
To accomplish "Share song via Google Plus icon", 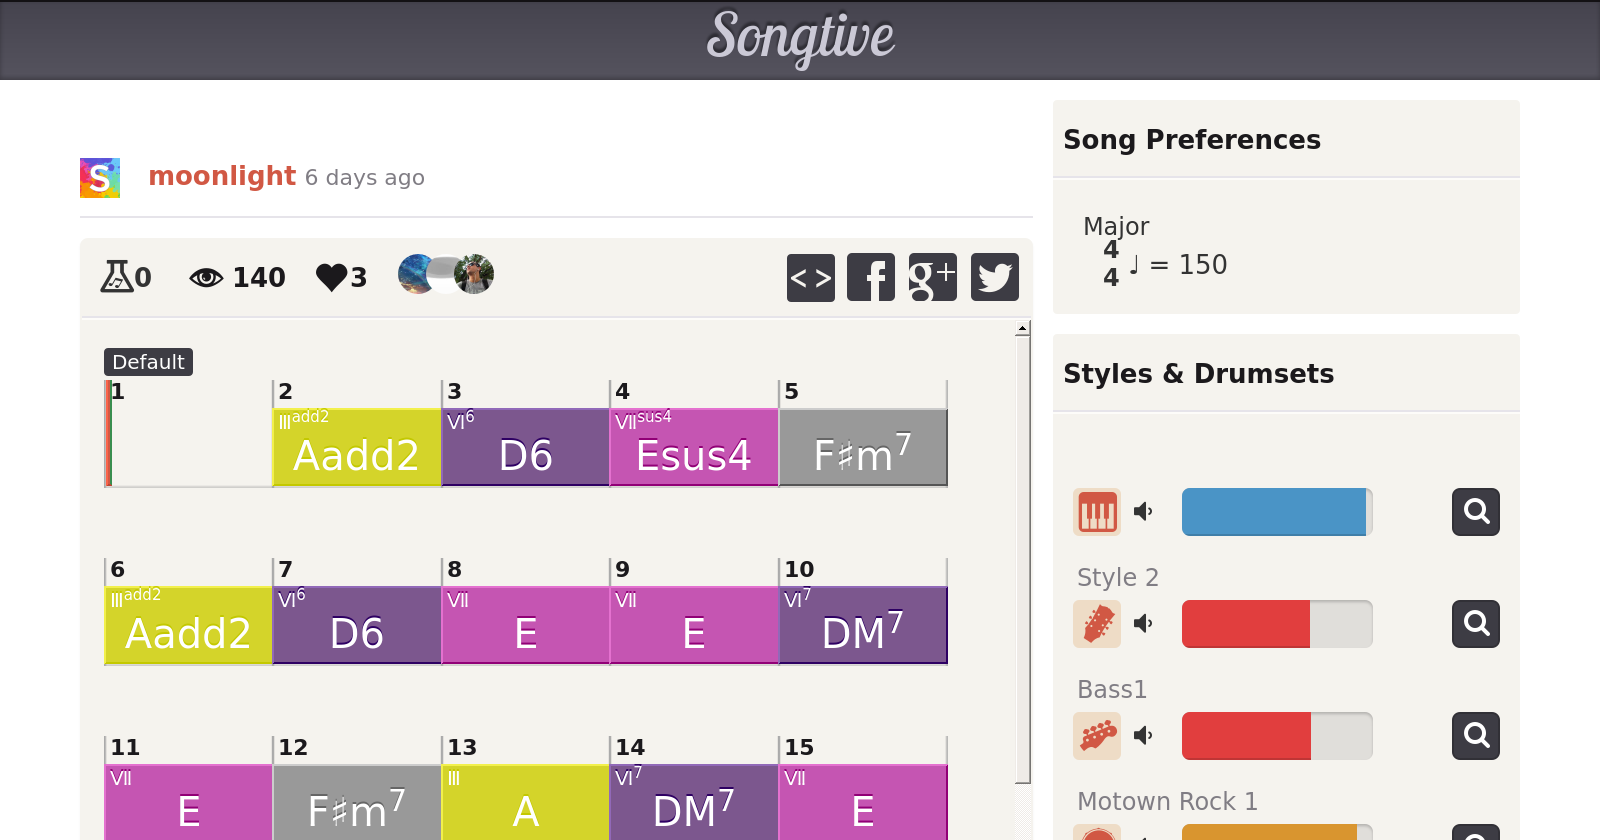I will tap(932, 278).
